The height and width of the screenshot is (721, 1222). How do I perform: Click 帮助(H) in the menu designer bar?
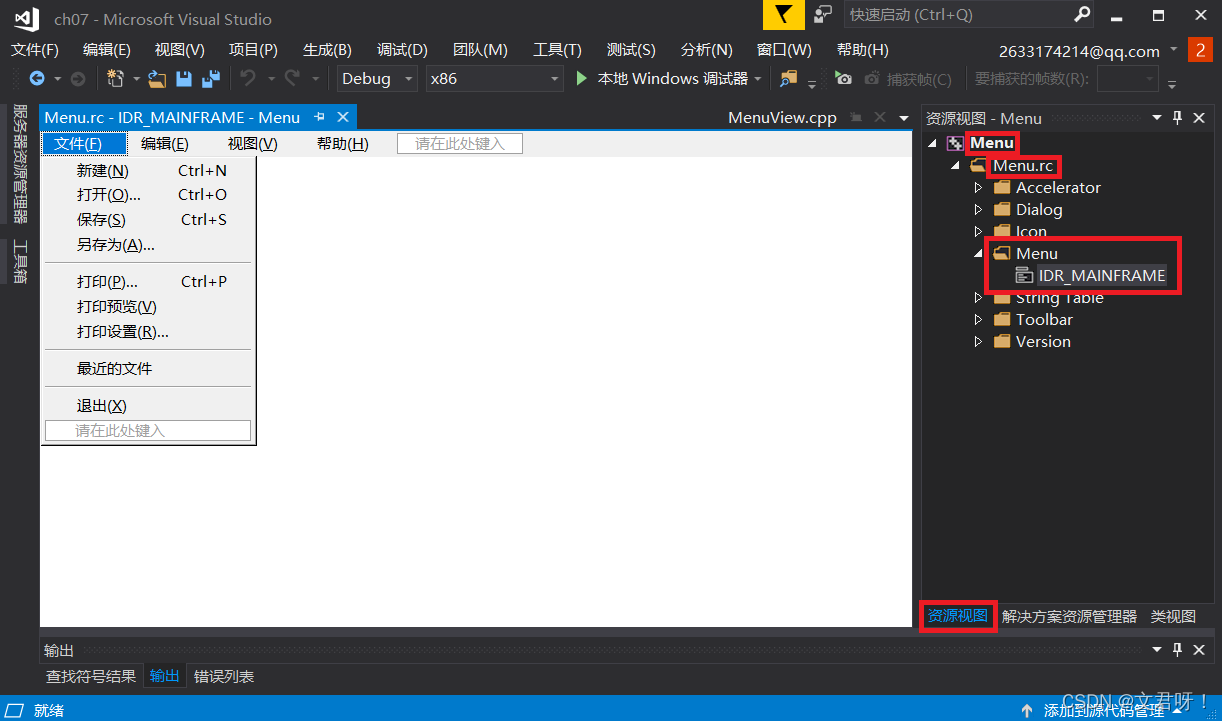(x=342, y=144)
